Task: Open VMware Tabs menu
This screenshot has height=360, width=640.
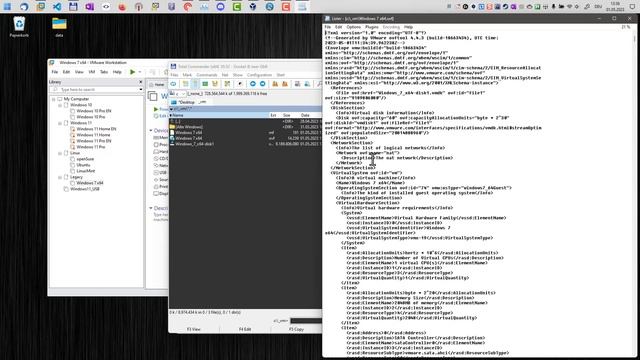Action: click(x=104, y=72)
